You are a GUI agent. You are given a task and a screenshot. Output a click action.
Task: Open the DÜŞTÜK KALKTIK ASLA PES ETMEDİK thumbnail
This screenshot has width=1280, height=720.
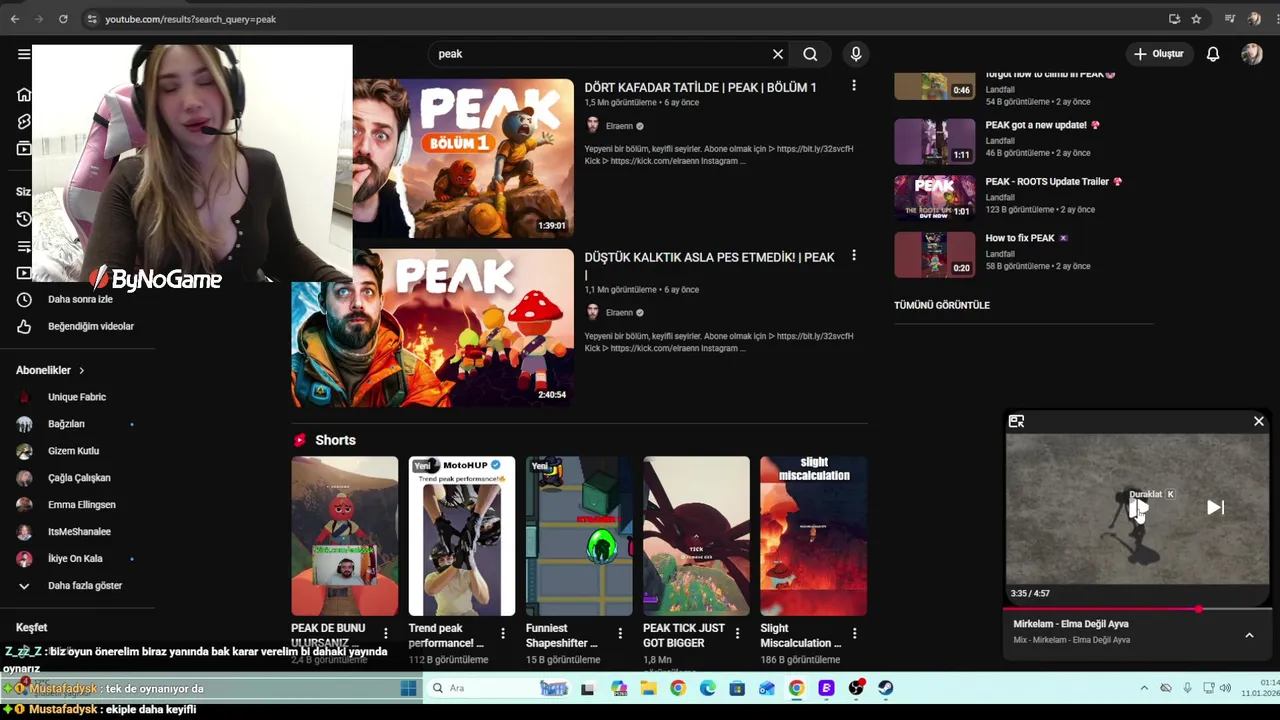click(432, 328)
